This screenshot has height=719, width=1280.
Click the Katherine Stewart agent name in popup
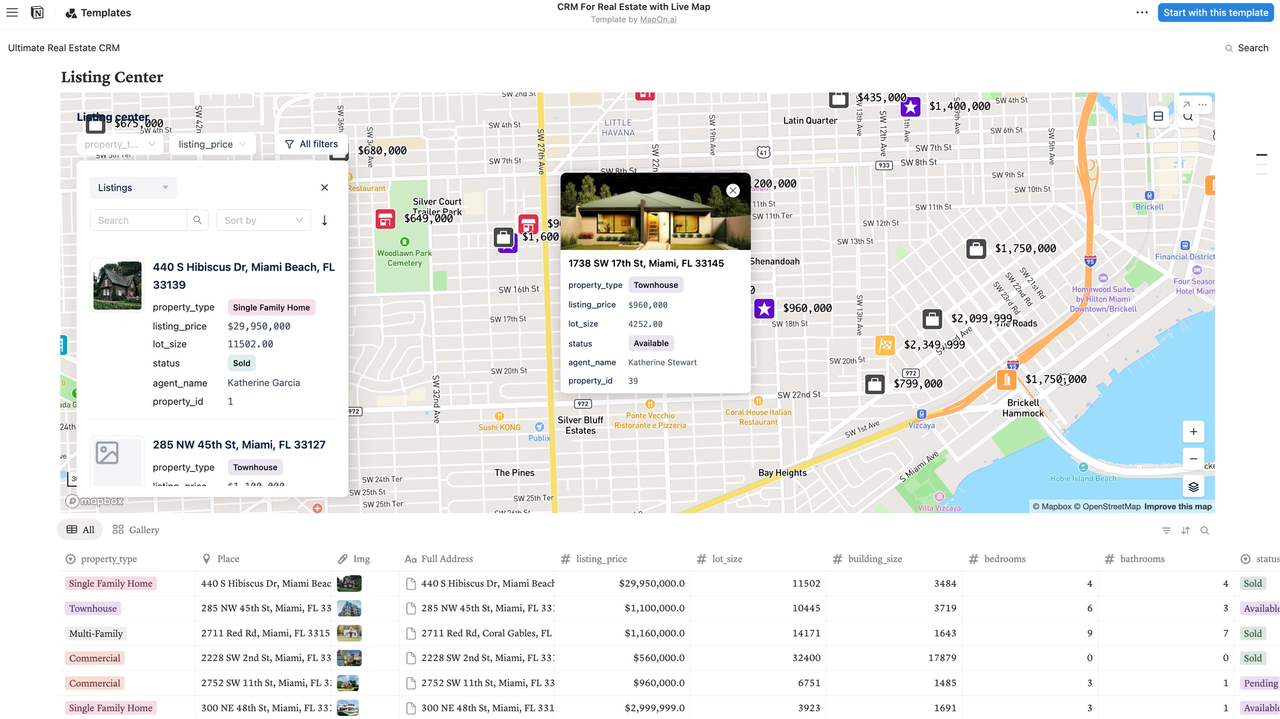pos(662,362)
